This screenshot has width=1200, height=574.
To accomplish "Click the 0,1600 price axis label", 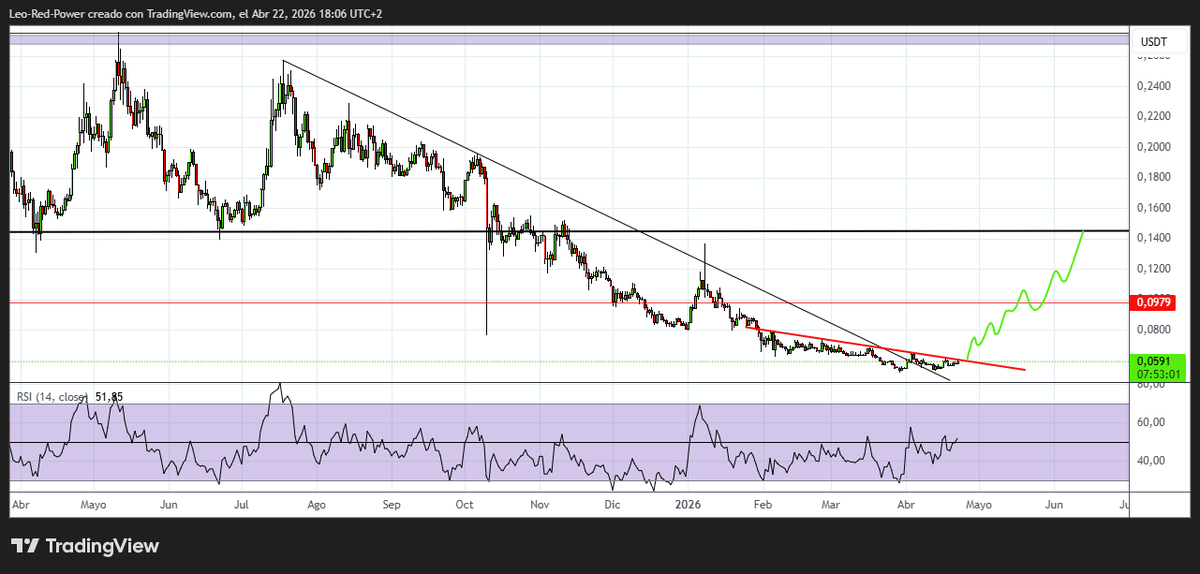I will tap(1154, 208).
